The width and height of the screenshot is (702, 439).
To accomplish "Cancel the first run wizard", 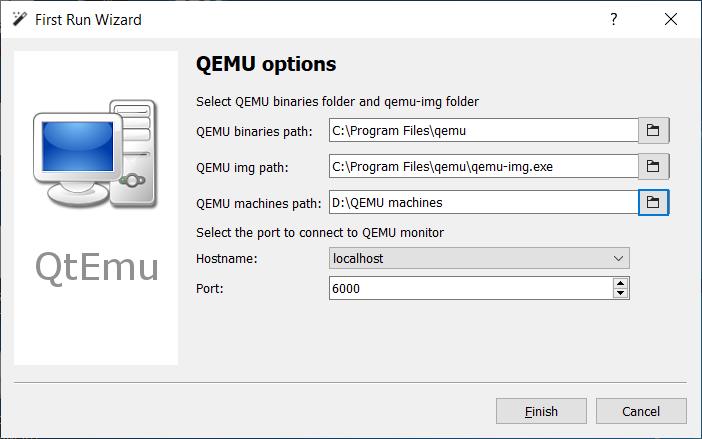I will tap(641, 411).
